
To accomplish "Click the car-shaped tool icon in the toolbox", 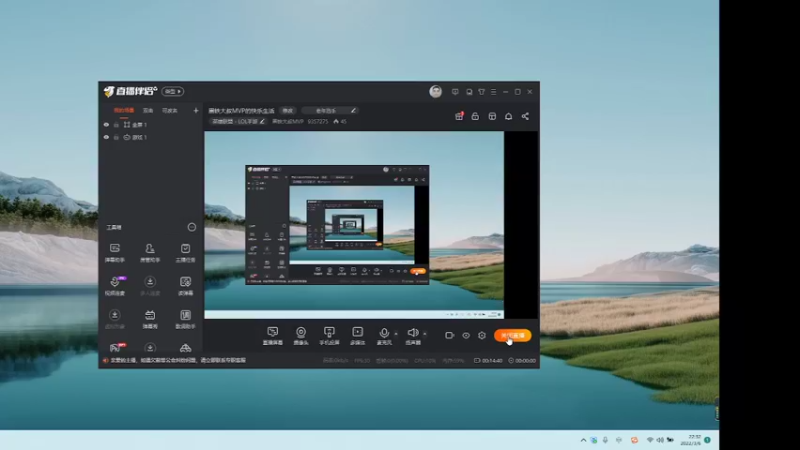I will [x=185, y=348].
